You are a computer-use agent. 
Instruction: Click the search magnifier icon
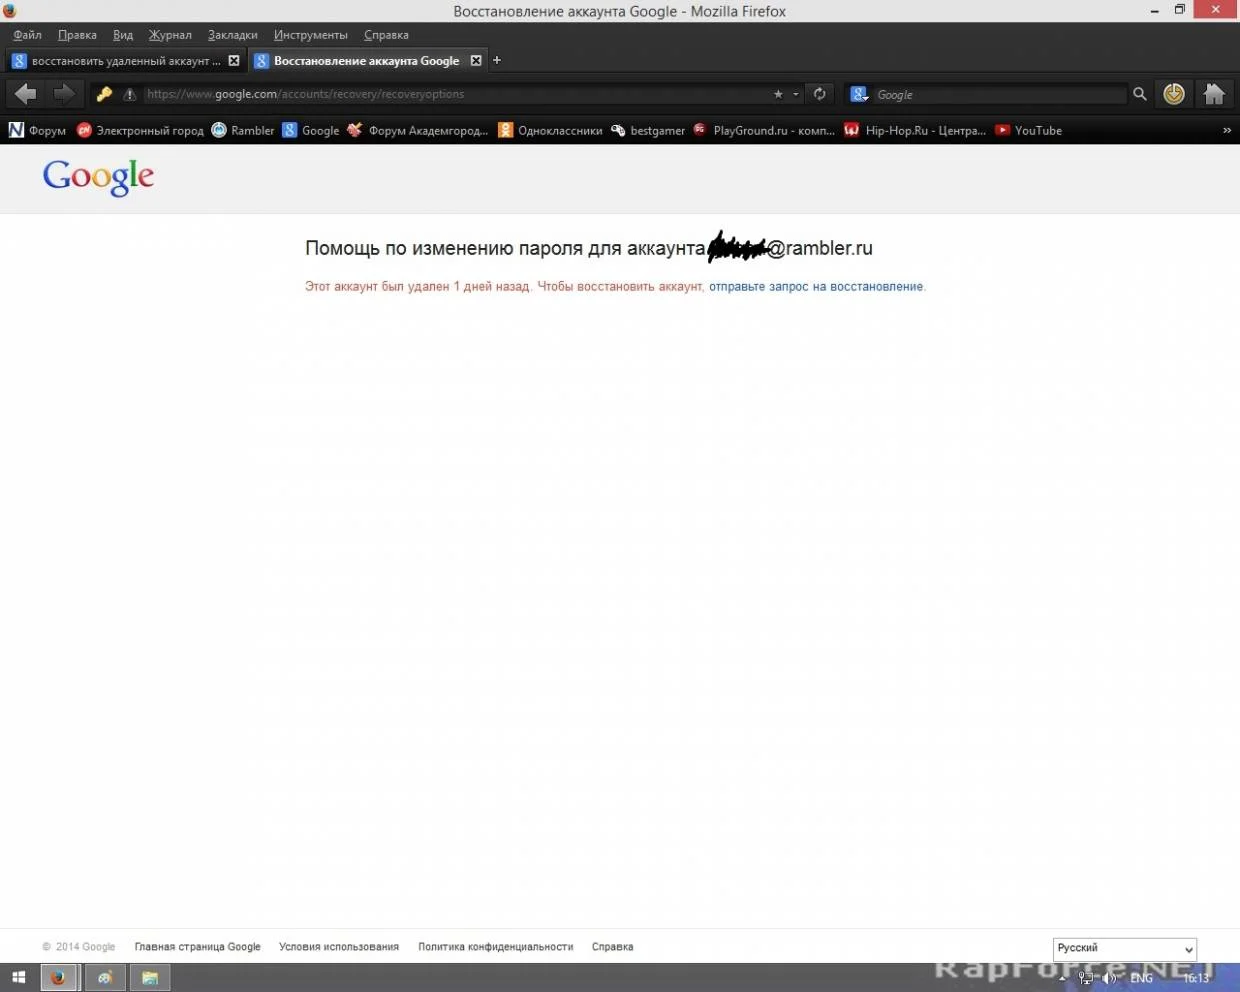tap(1139, 94)
